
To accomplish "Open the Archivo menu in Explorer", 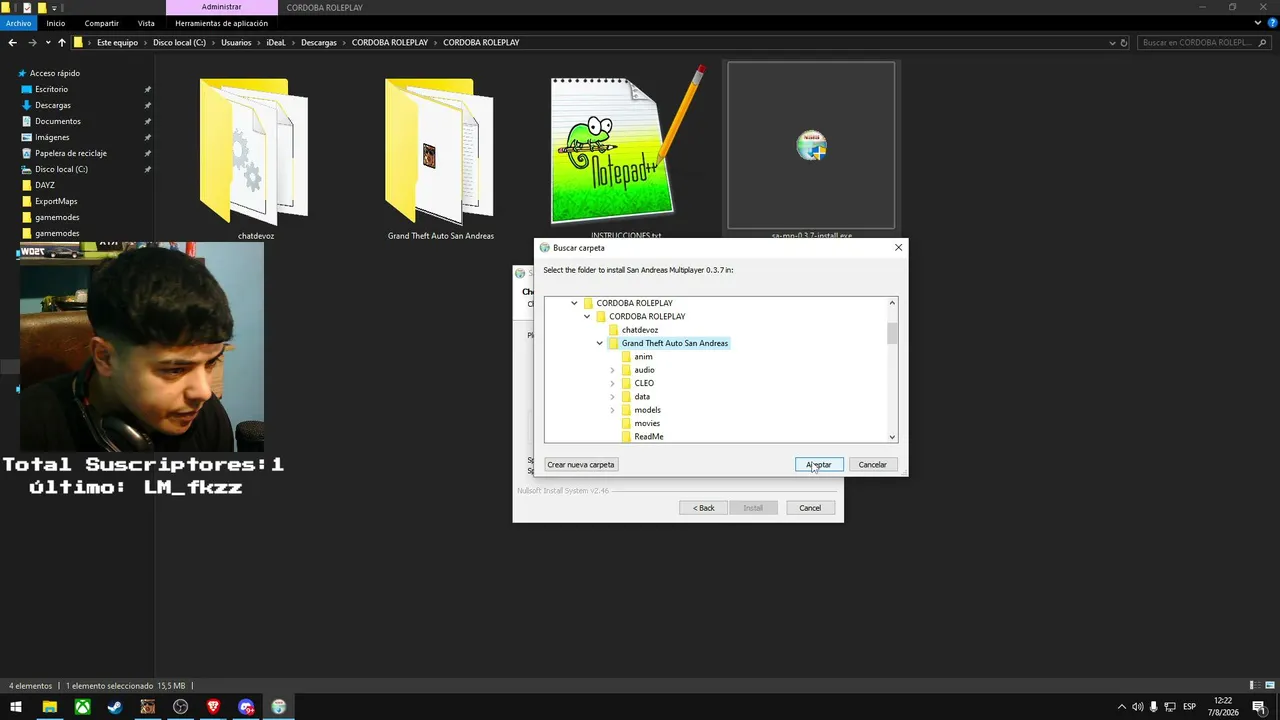I will (19, 23).
